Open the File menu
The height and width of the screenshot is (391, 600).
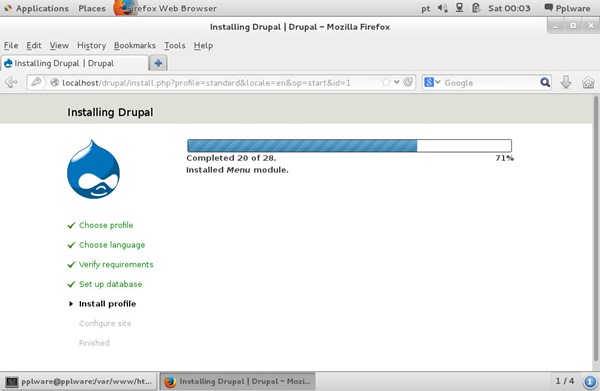[x=11, y=46]
